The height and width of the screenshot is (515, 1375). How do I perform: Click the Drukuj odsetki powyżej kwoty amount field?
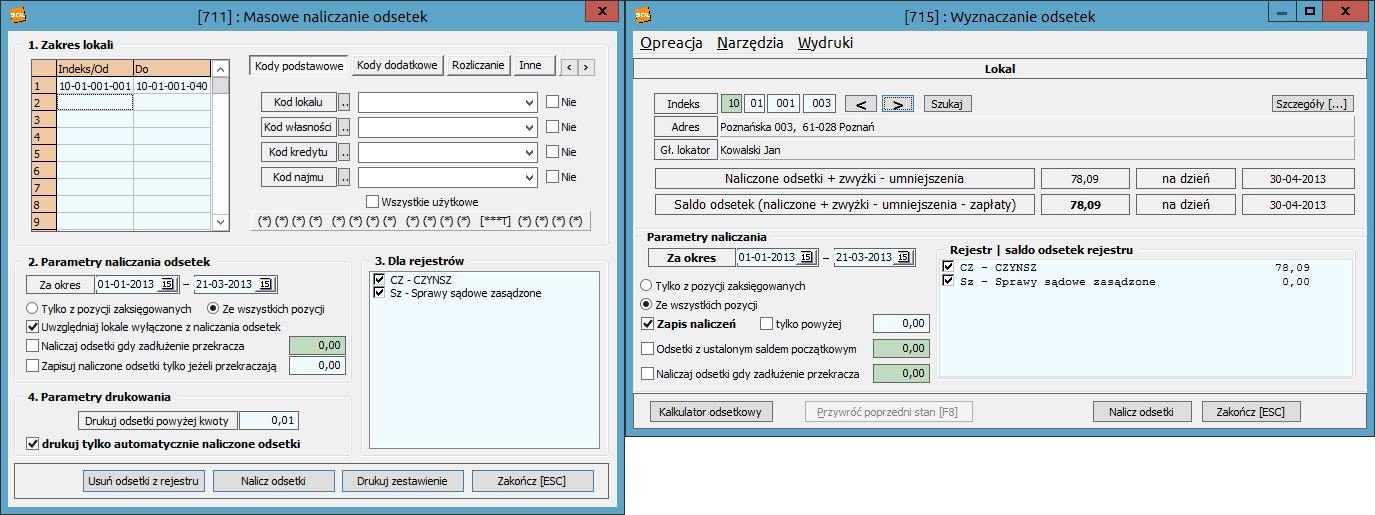tap(269, 421)
